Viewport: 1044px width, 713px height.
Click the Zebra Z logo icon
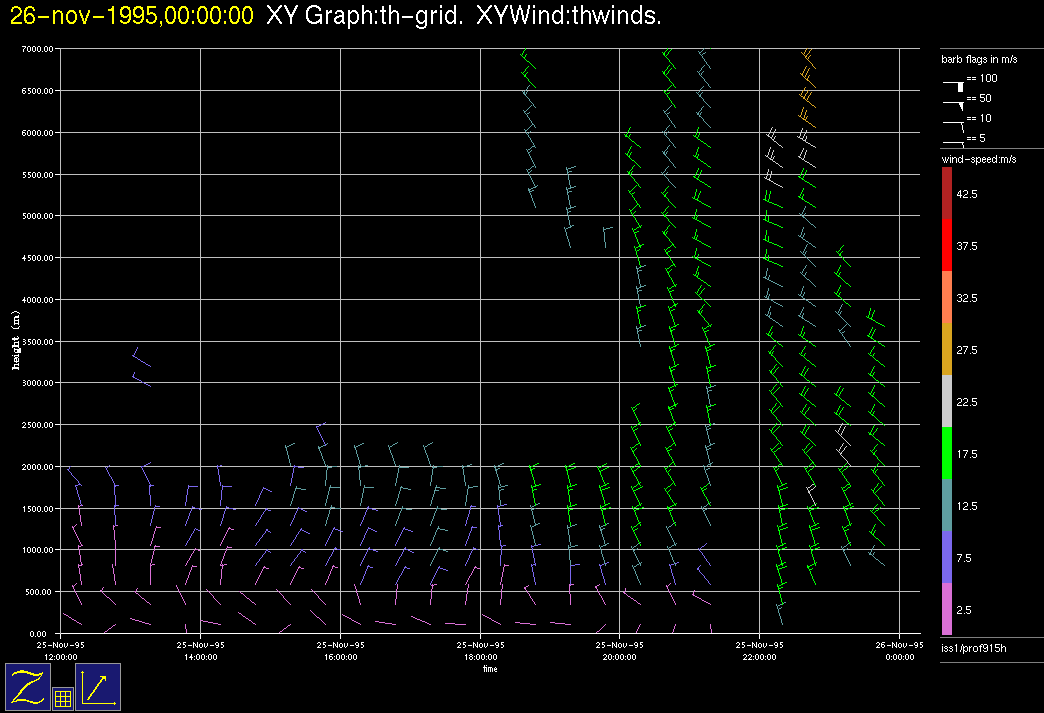coord(28,686)
